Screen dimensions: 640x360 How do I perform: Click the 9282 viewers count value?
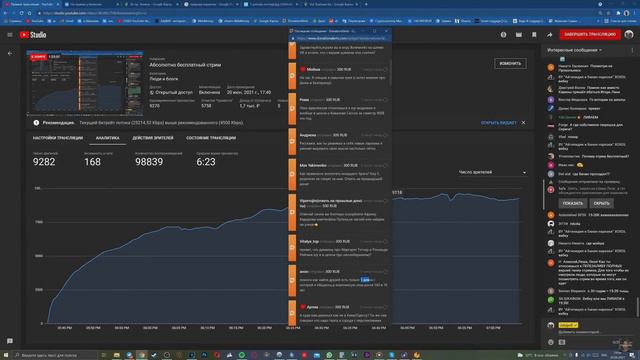44,162
